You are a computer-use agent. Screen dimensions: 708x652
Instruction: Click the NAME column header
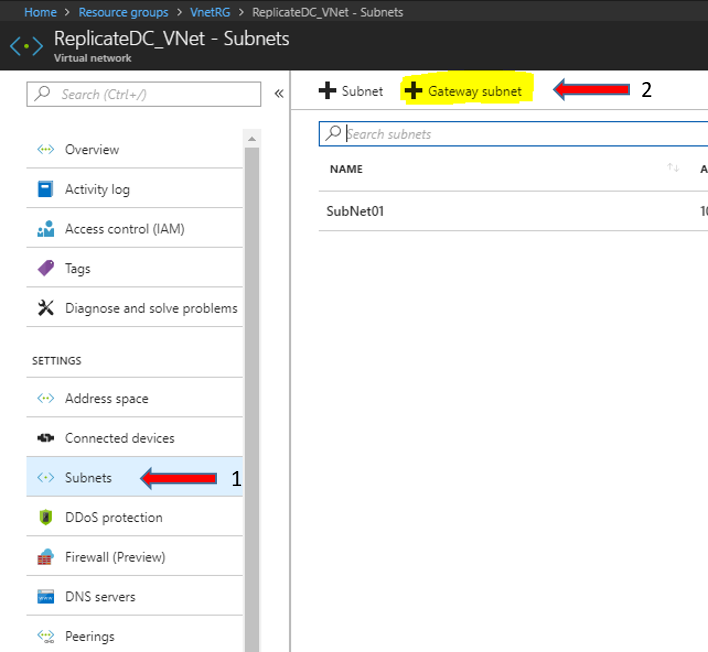[346, 169]
